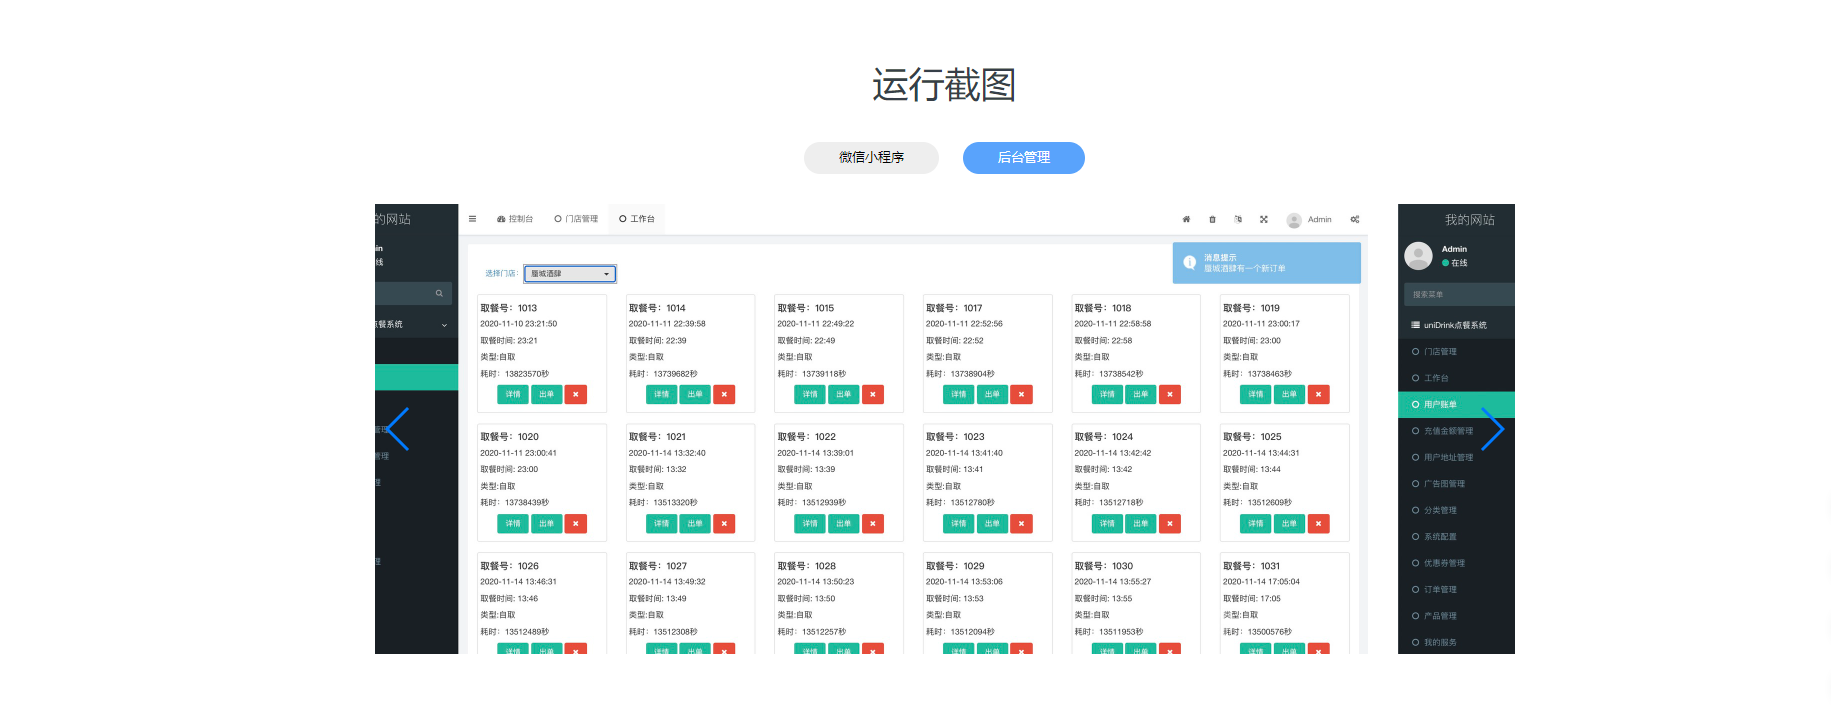Click the 消息提示 new order notification
1831x720 pixels.
tap(1266, 263)
